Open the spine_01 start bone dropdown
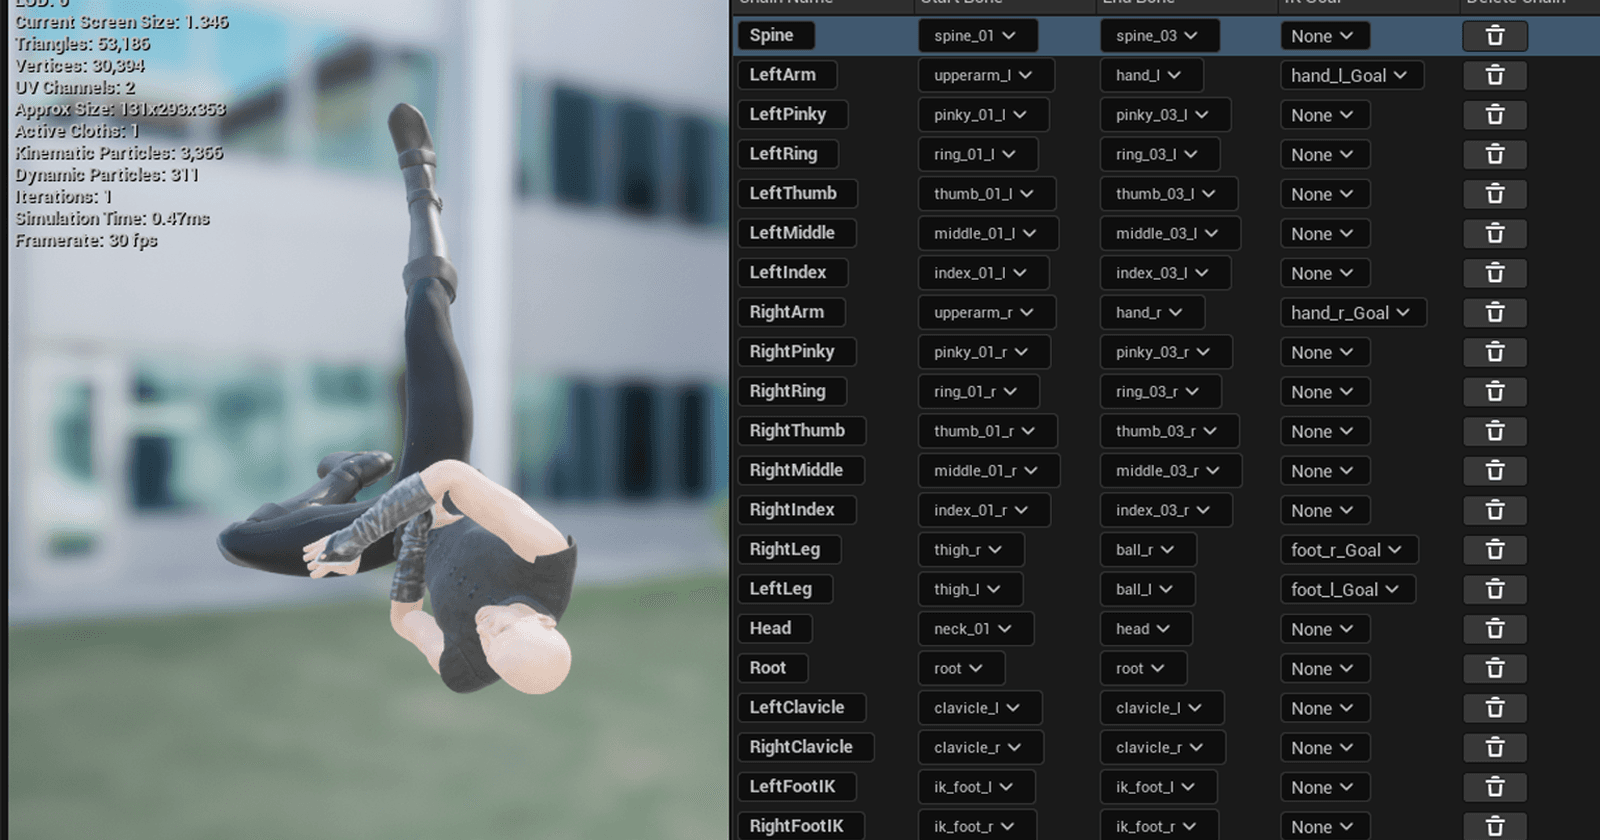This screenshot has height=840, width=1600. click(x=977, y=36)
